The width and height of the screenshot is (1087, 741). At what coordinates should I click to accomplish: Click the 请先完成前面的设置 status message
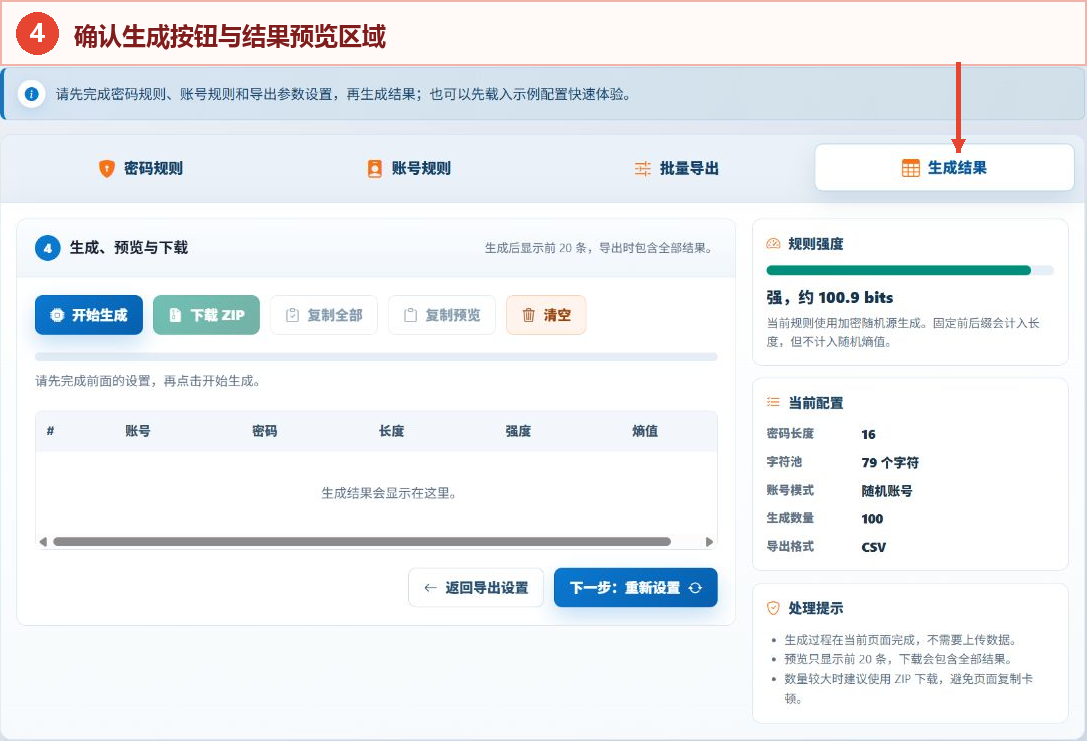point(148,381)
